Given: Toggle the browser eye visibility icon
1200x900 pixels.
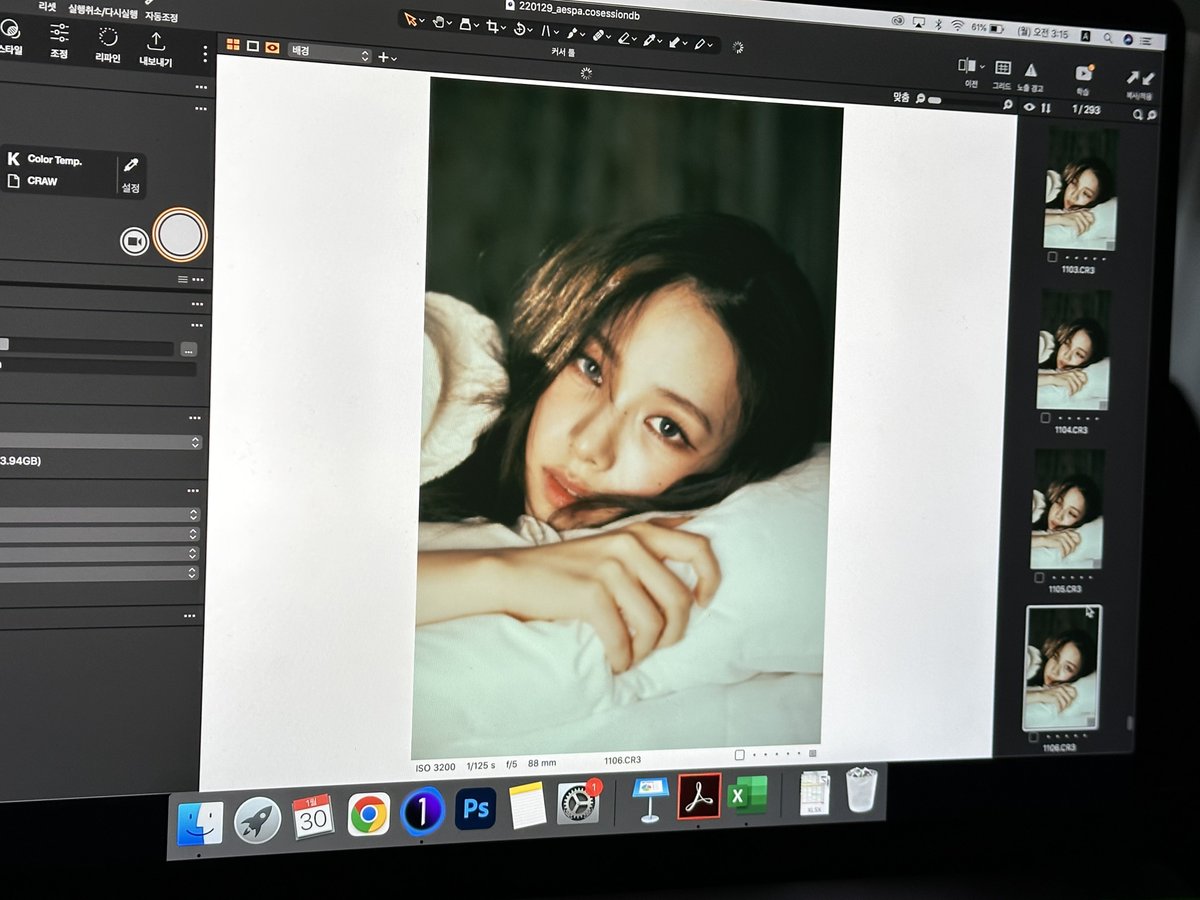Looking at the screenshot, I should (1029, 106).
